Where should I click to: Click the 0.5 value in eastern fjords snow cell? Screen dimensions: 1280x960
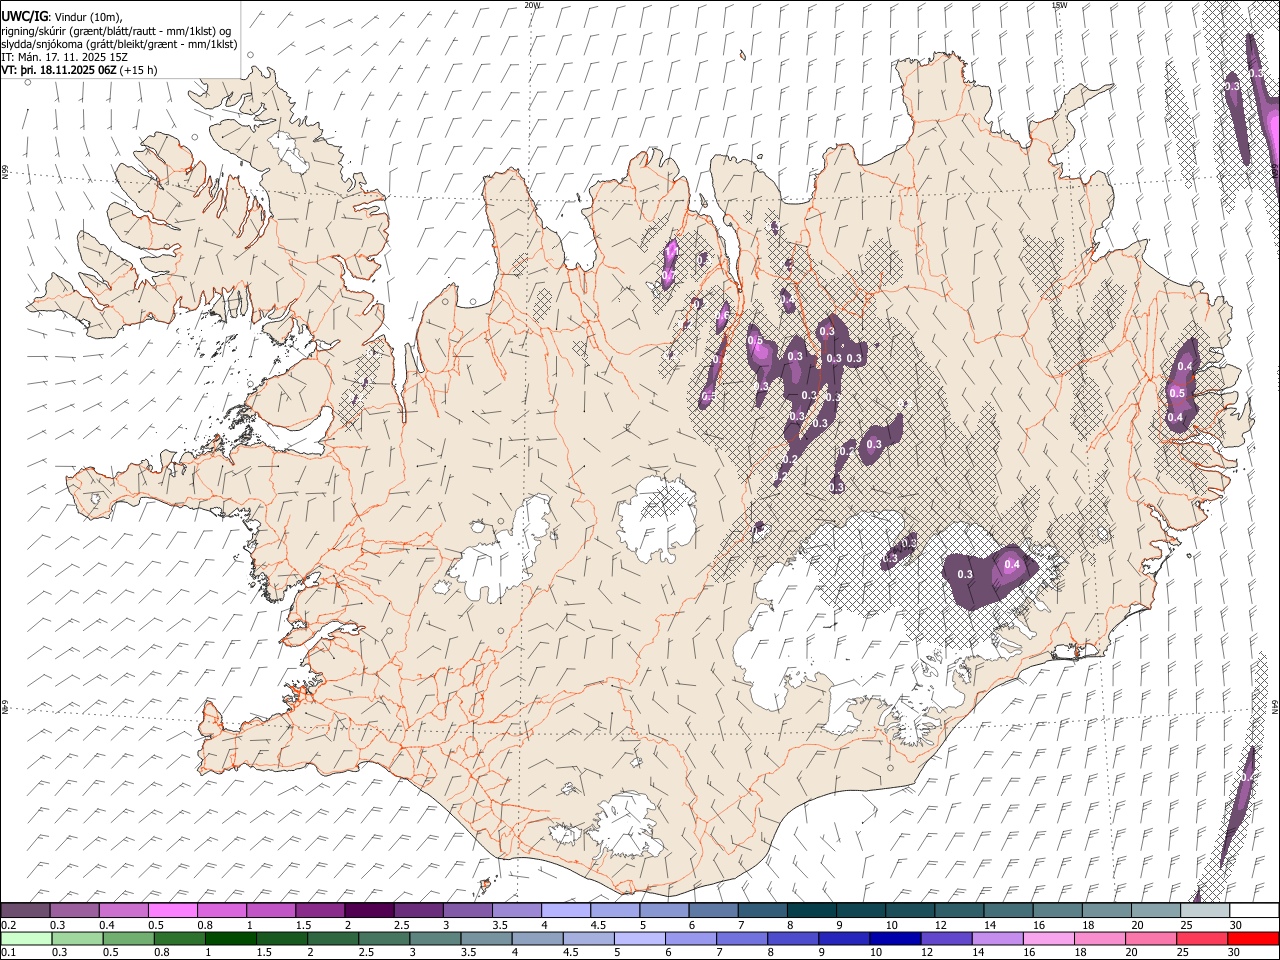[1177, 393]
